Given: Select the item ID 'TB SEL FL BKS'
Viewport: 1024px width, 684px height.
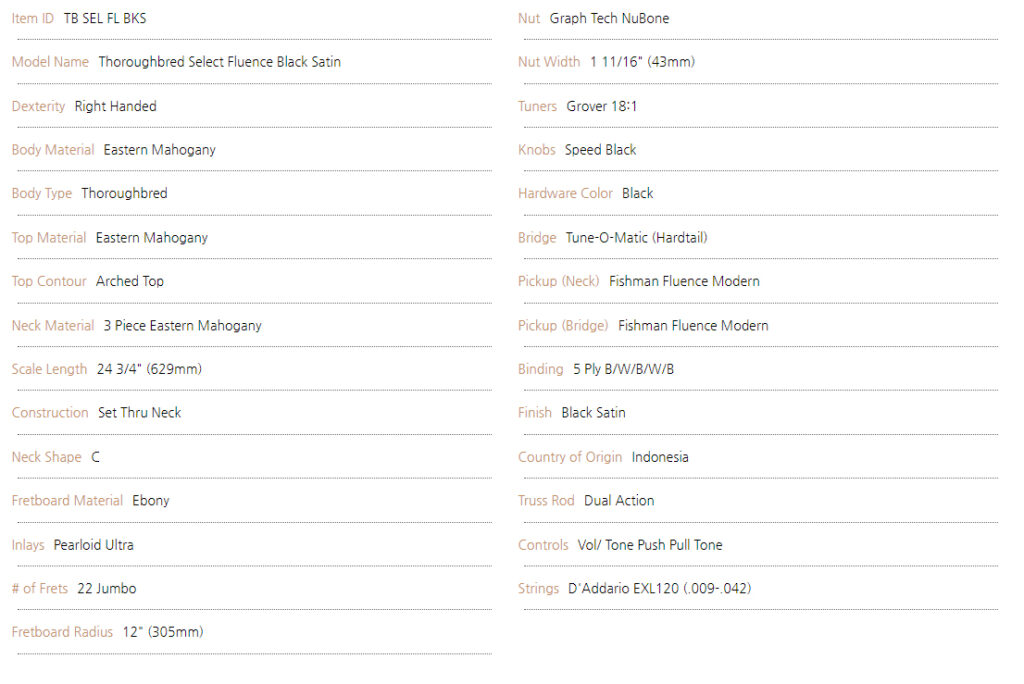Looking at the screenshot, I should point(105,18).
